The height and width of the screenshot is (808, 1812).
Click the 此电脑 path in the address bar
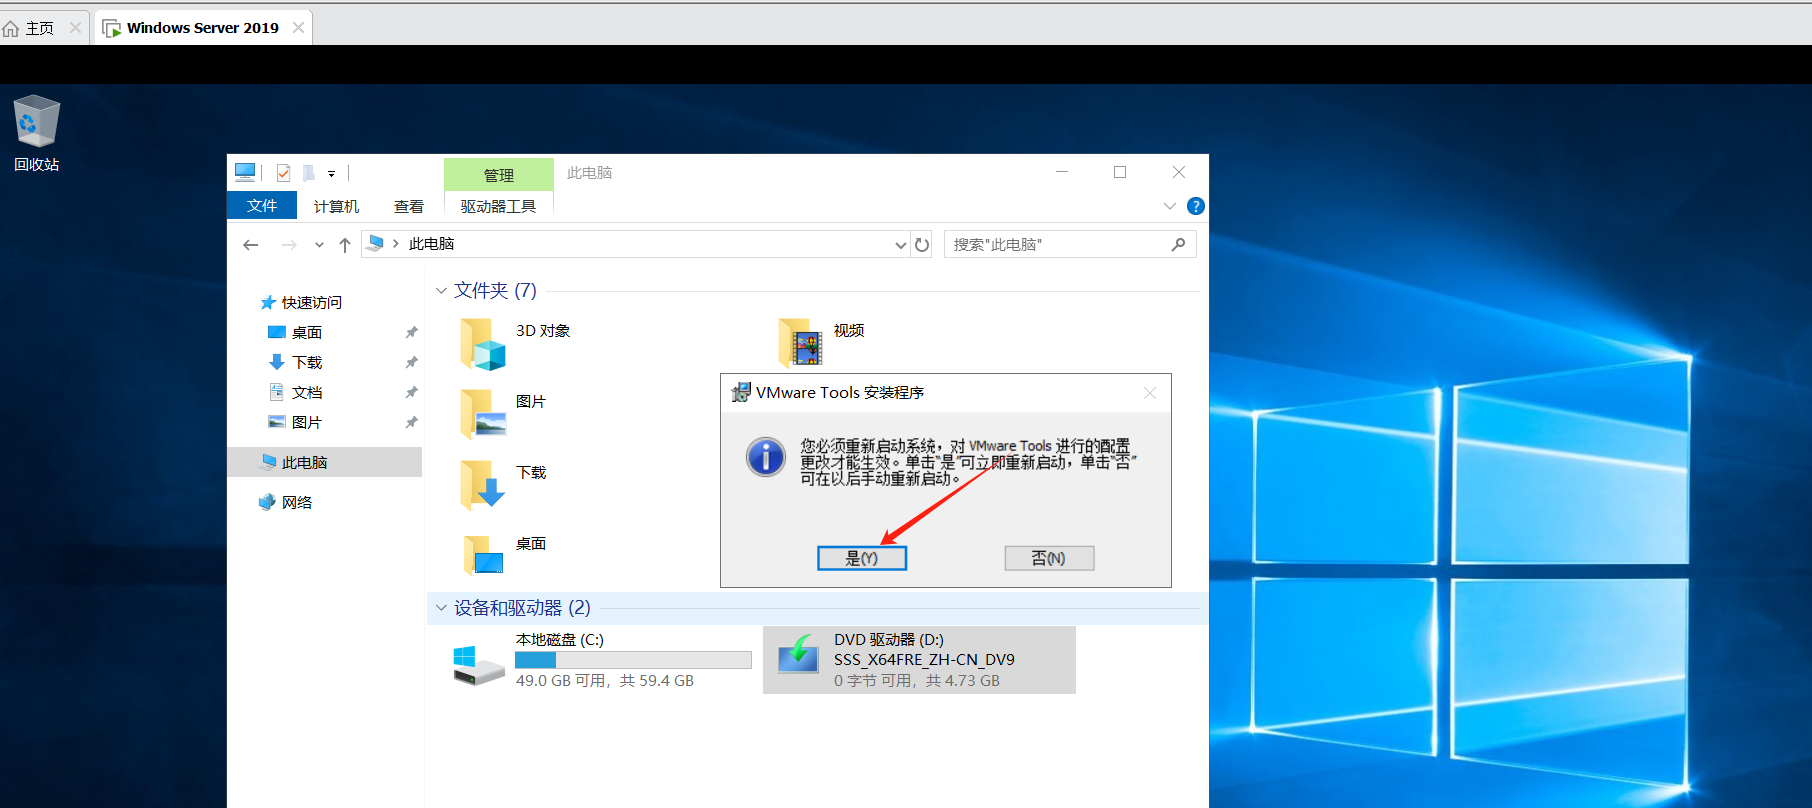tap(431, 244)
